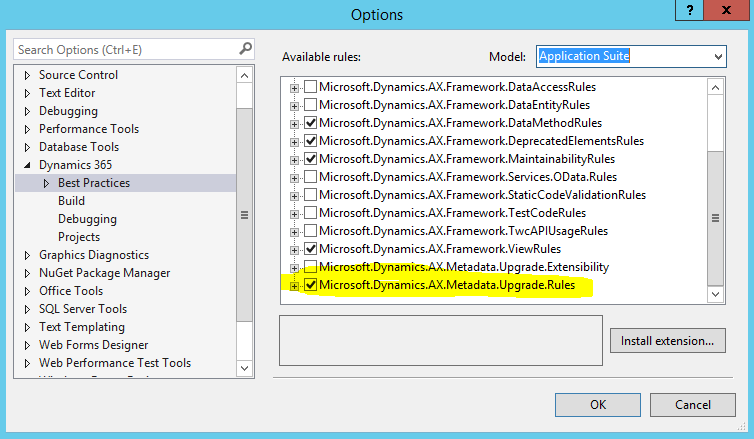Click the Help question mark button
The image size is (754, 439).
click(x=690, y=10)
